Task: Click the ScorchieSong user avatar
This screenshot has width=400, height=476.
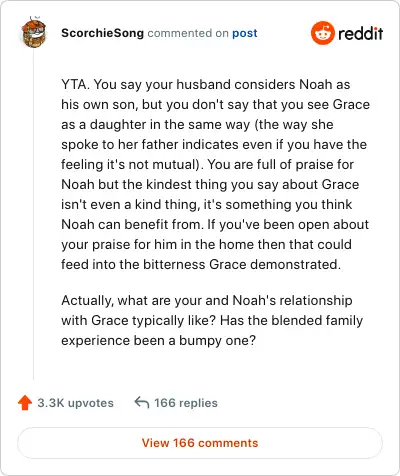Action: tap(34, 32)
